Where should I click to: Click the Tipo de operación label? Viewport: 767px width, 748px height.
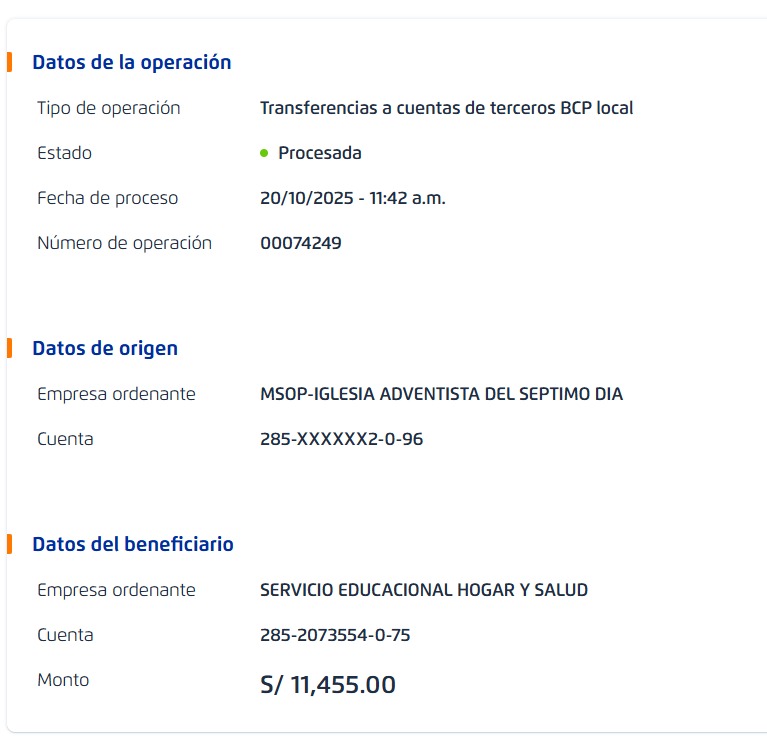(108, 108)
